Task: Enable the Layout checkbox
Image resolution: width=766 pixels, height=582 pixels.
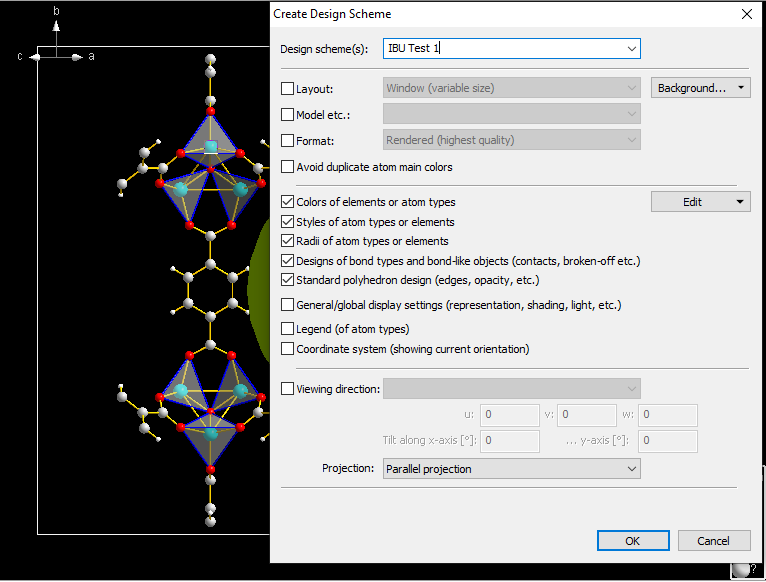Action: pos(288,89)
